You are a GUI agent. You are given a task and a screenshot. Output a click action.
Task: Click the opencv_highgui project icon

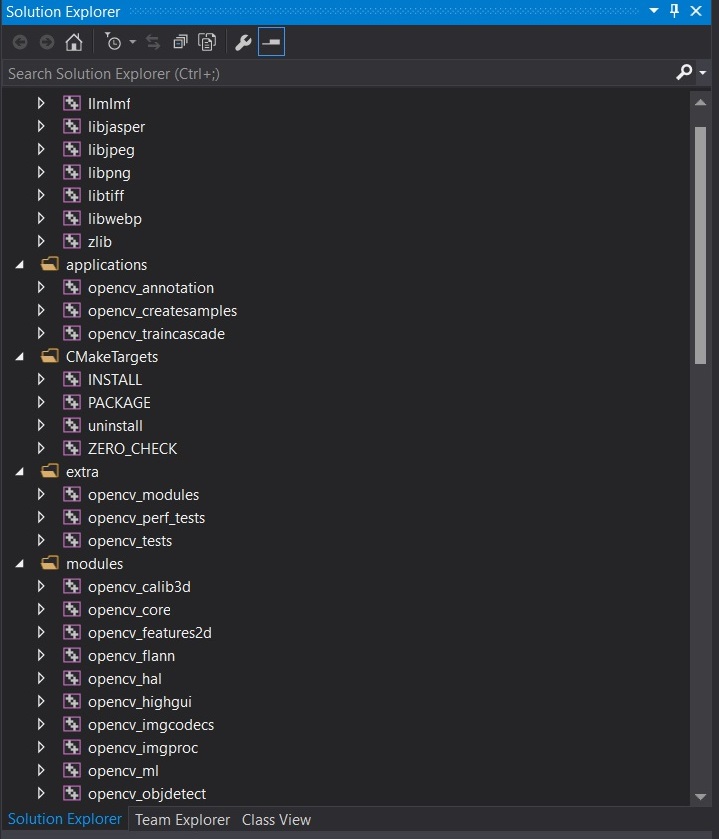coord(72,701)
